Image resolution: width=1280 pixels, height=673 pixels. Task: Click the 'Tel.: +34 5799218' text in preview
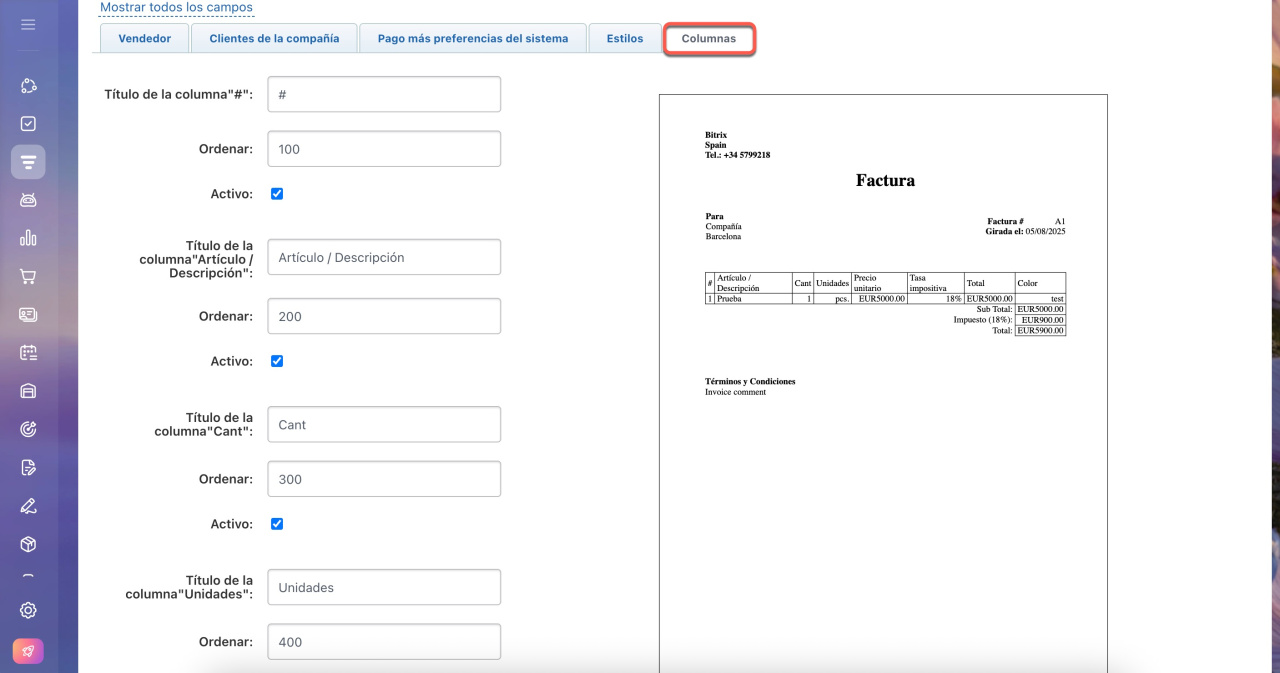(x=737, y=155)
